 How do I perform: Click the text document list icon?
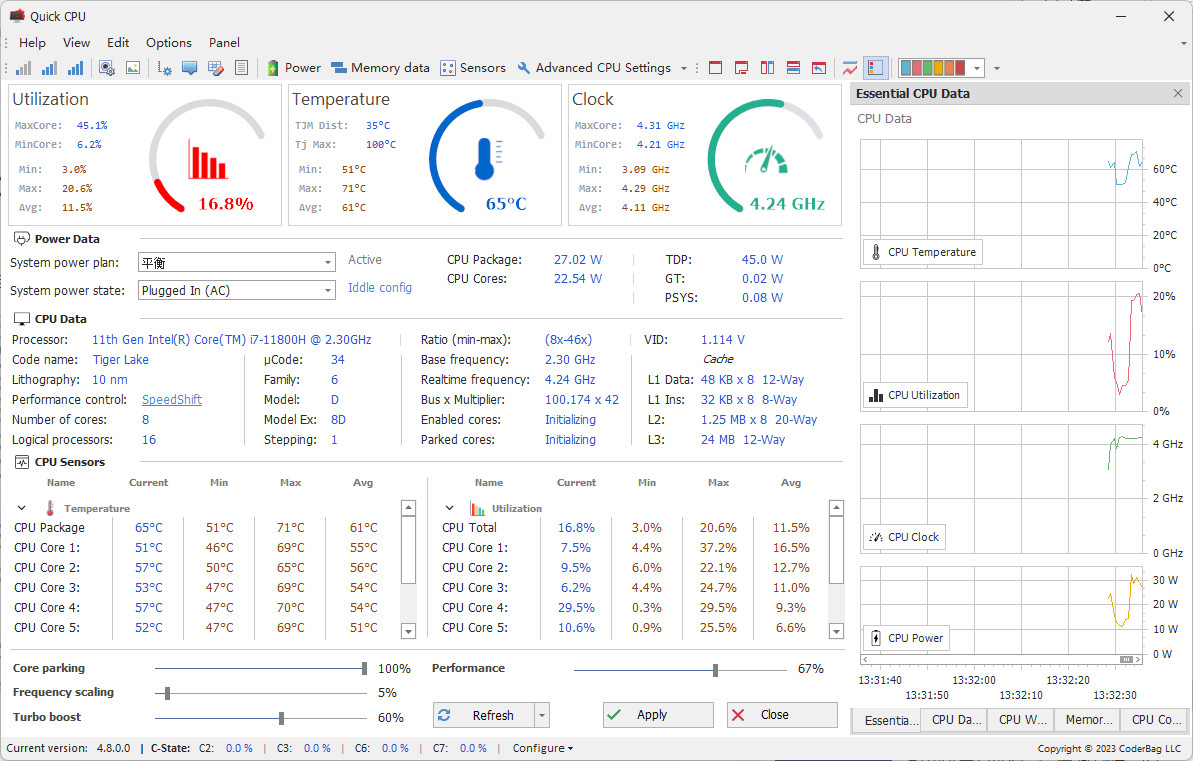coord(241,68)
